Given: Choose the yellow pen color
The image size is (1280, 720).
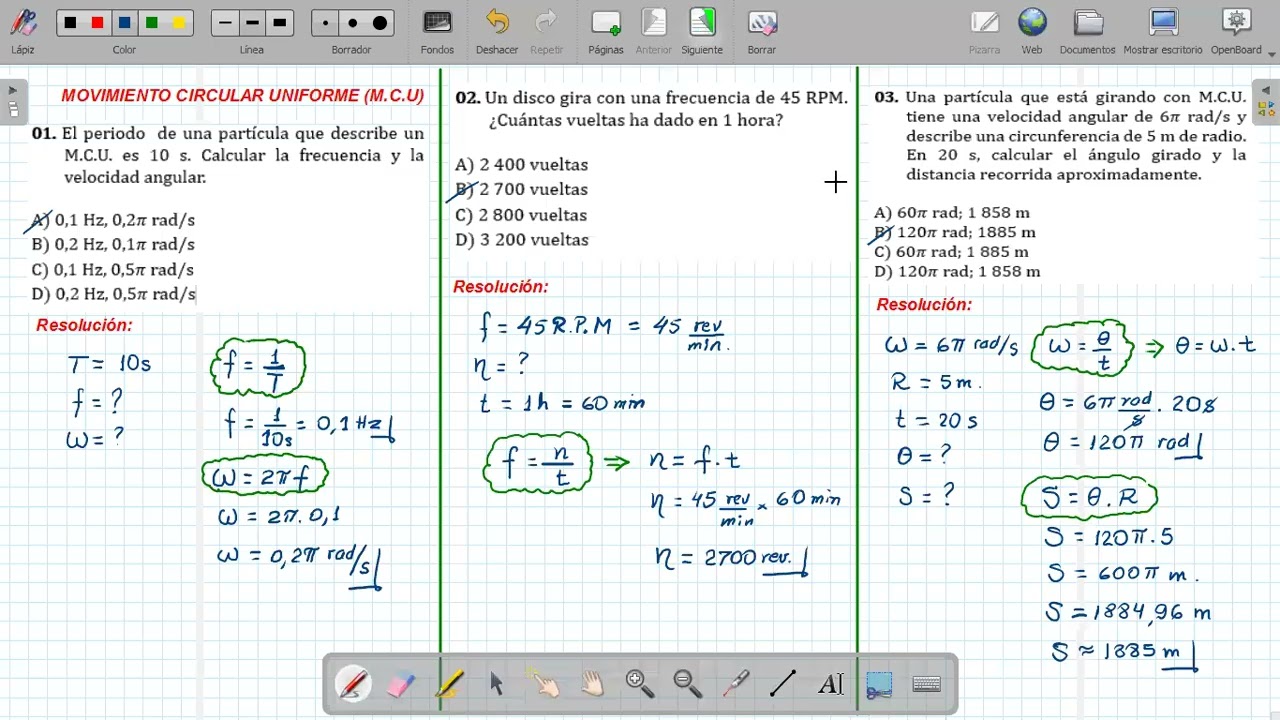Looking at the screenshot, I should point(179,23).
